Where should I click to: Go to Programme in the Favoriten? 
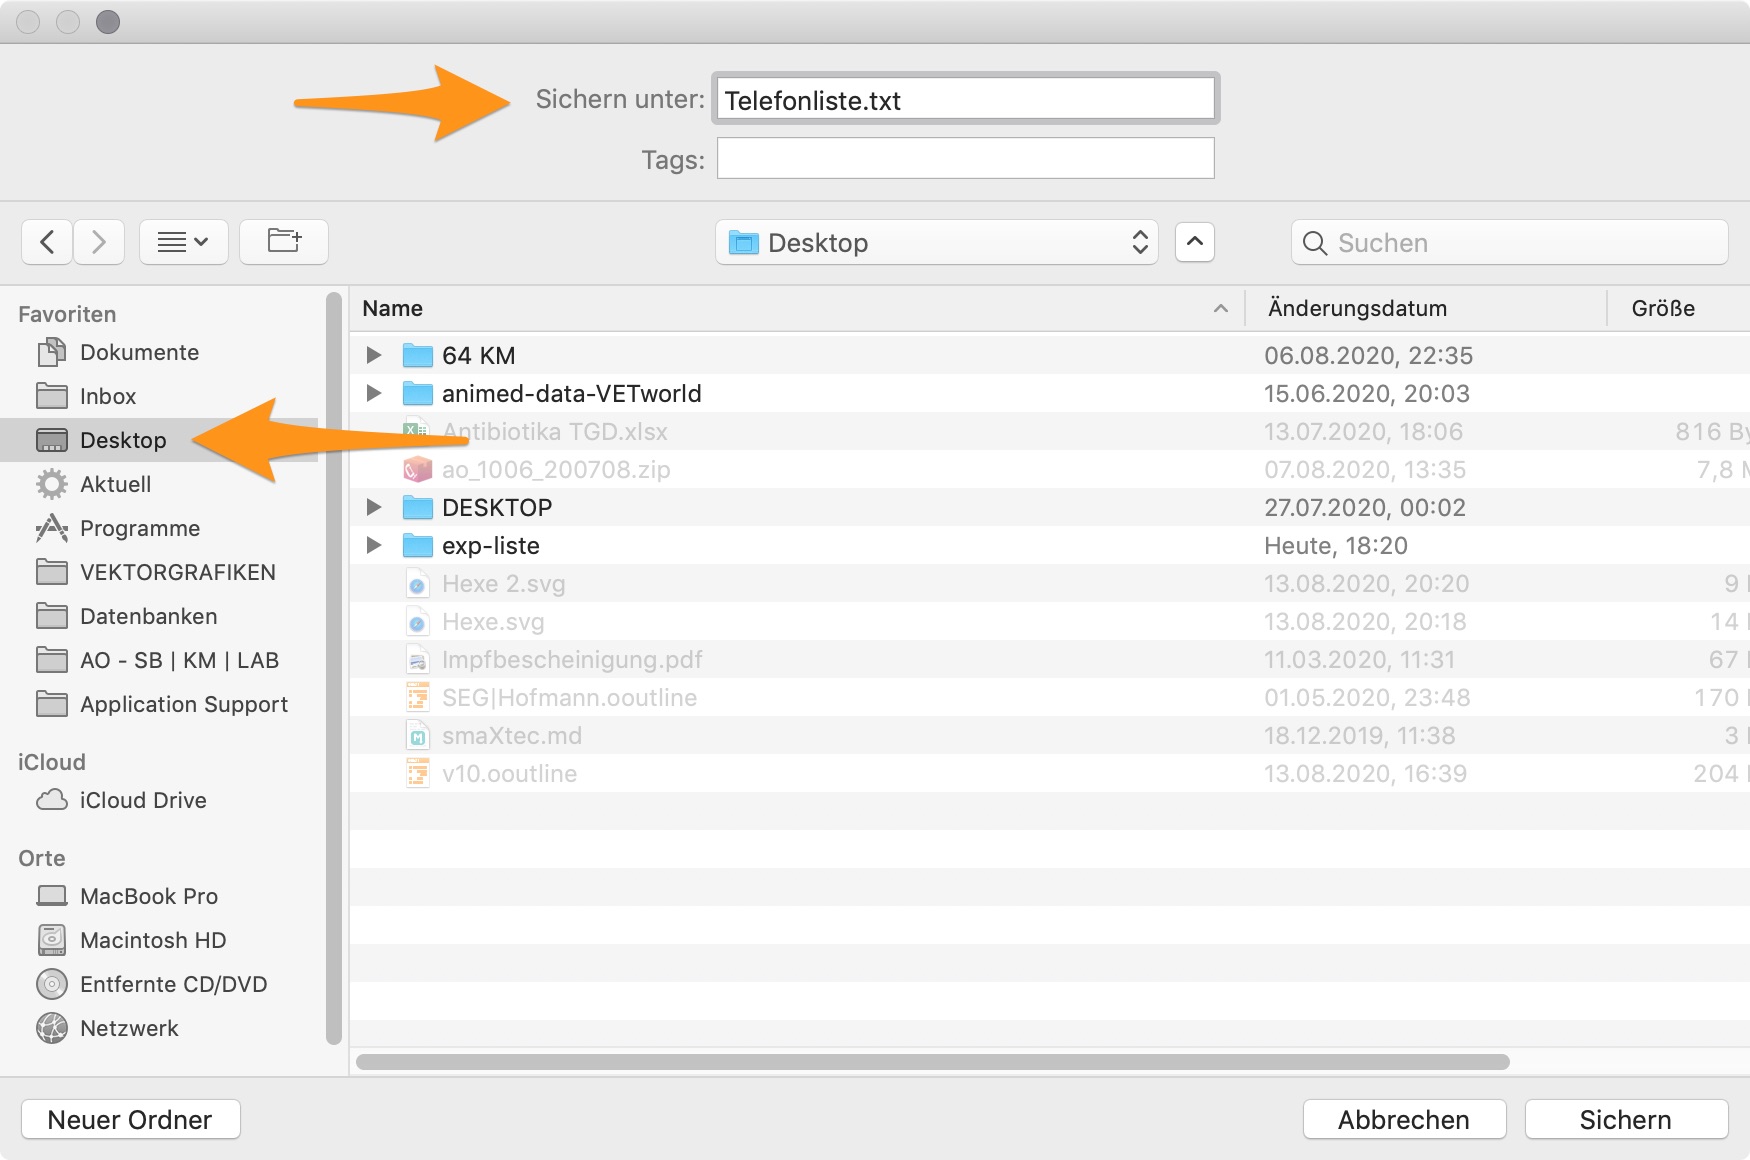pos(139,528)
